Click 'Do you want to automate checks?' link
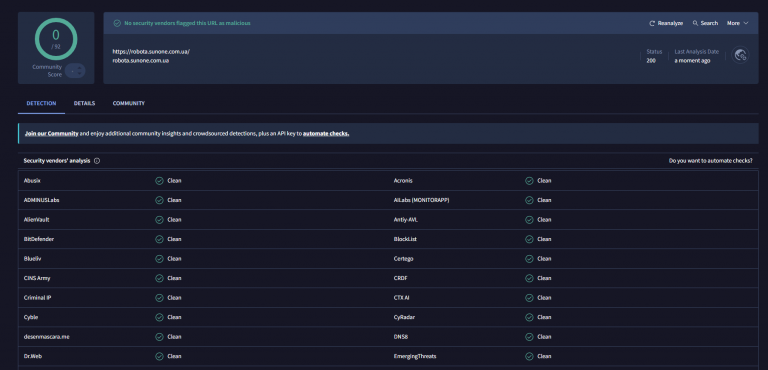The width and height of the screenshot is (768, 370). [711, 161]
